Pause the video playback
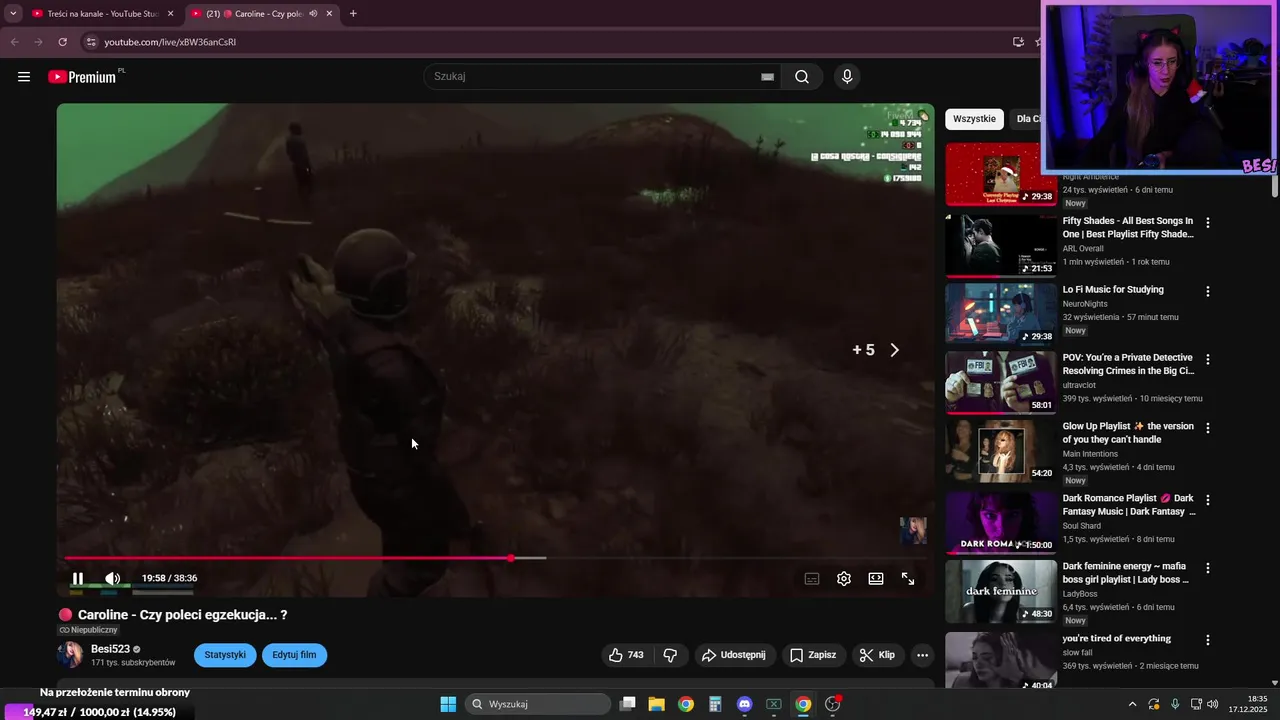Viewport: 1280px width, 720px height. 78,578
